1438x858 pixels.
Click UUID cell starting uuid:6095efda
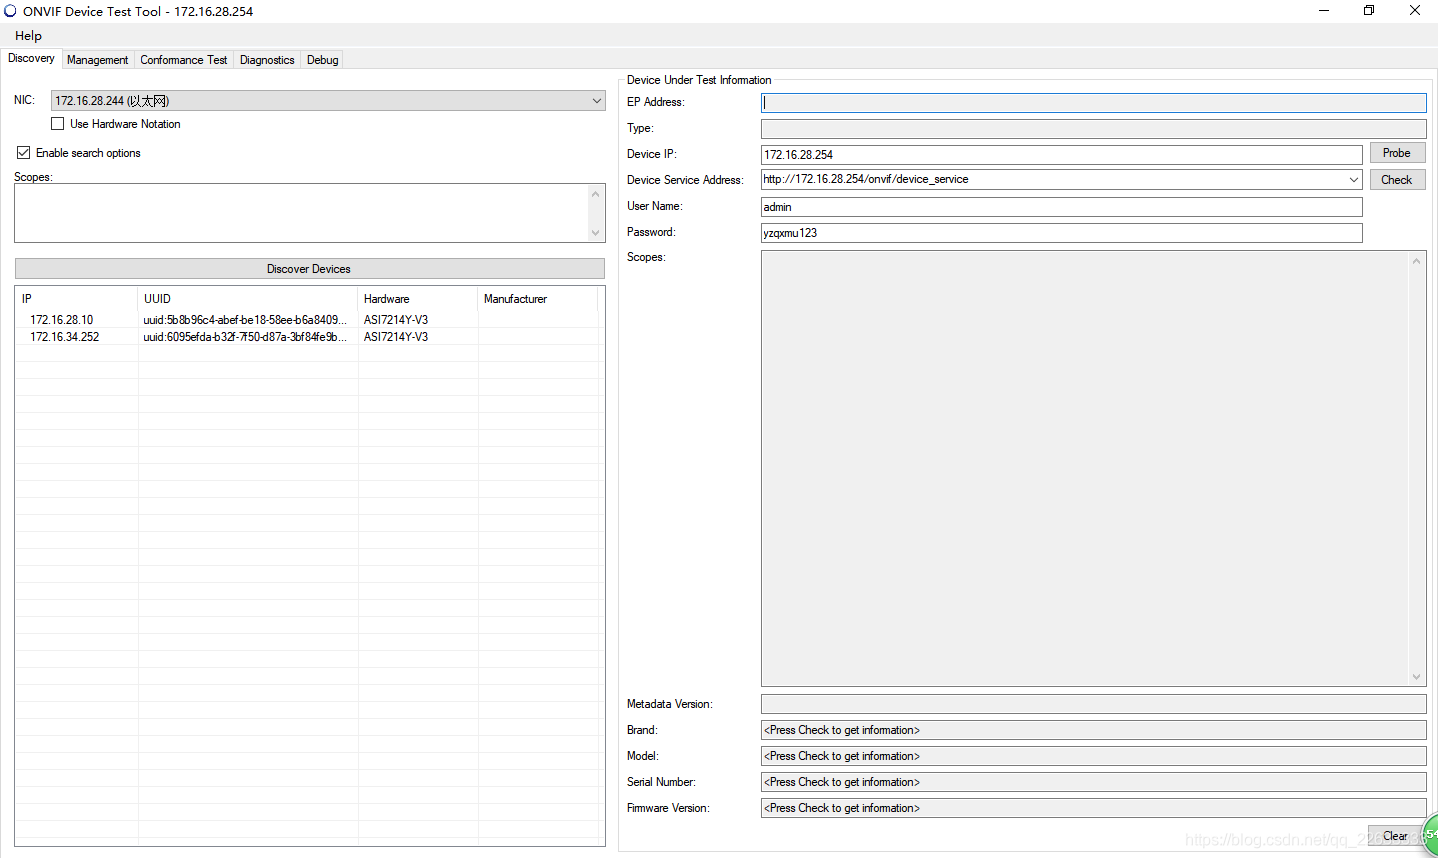(245, 337)
